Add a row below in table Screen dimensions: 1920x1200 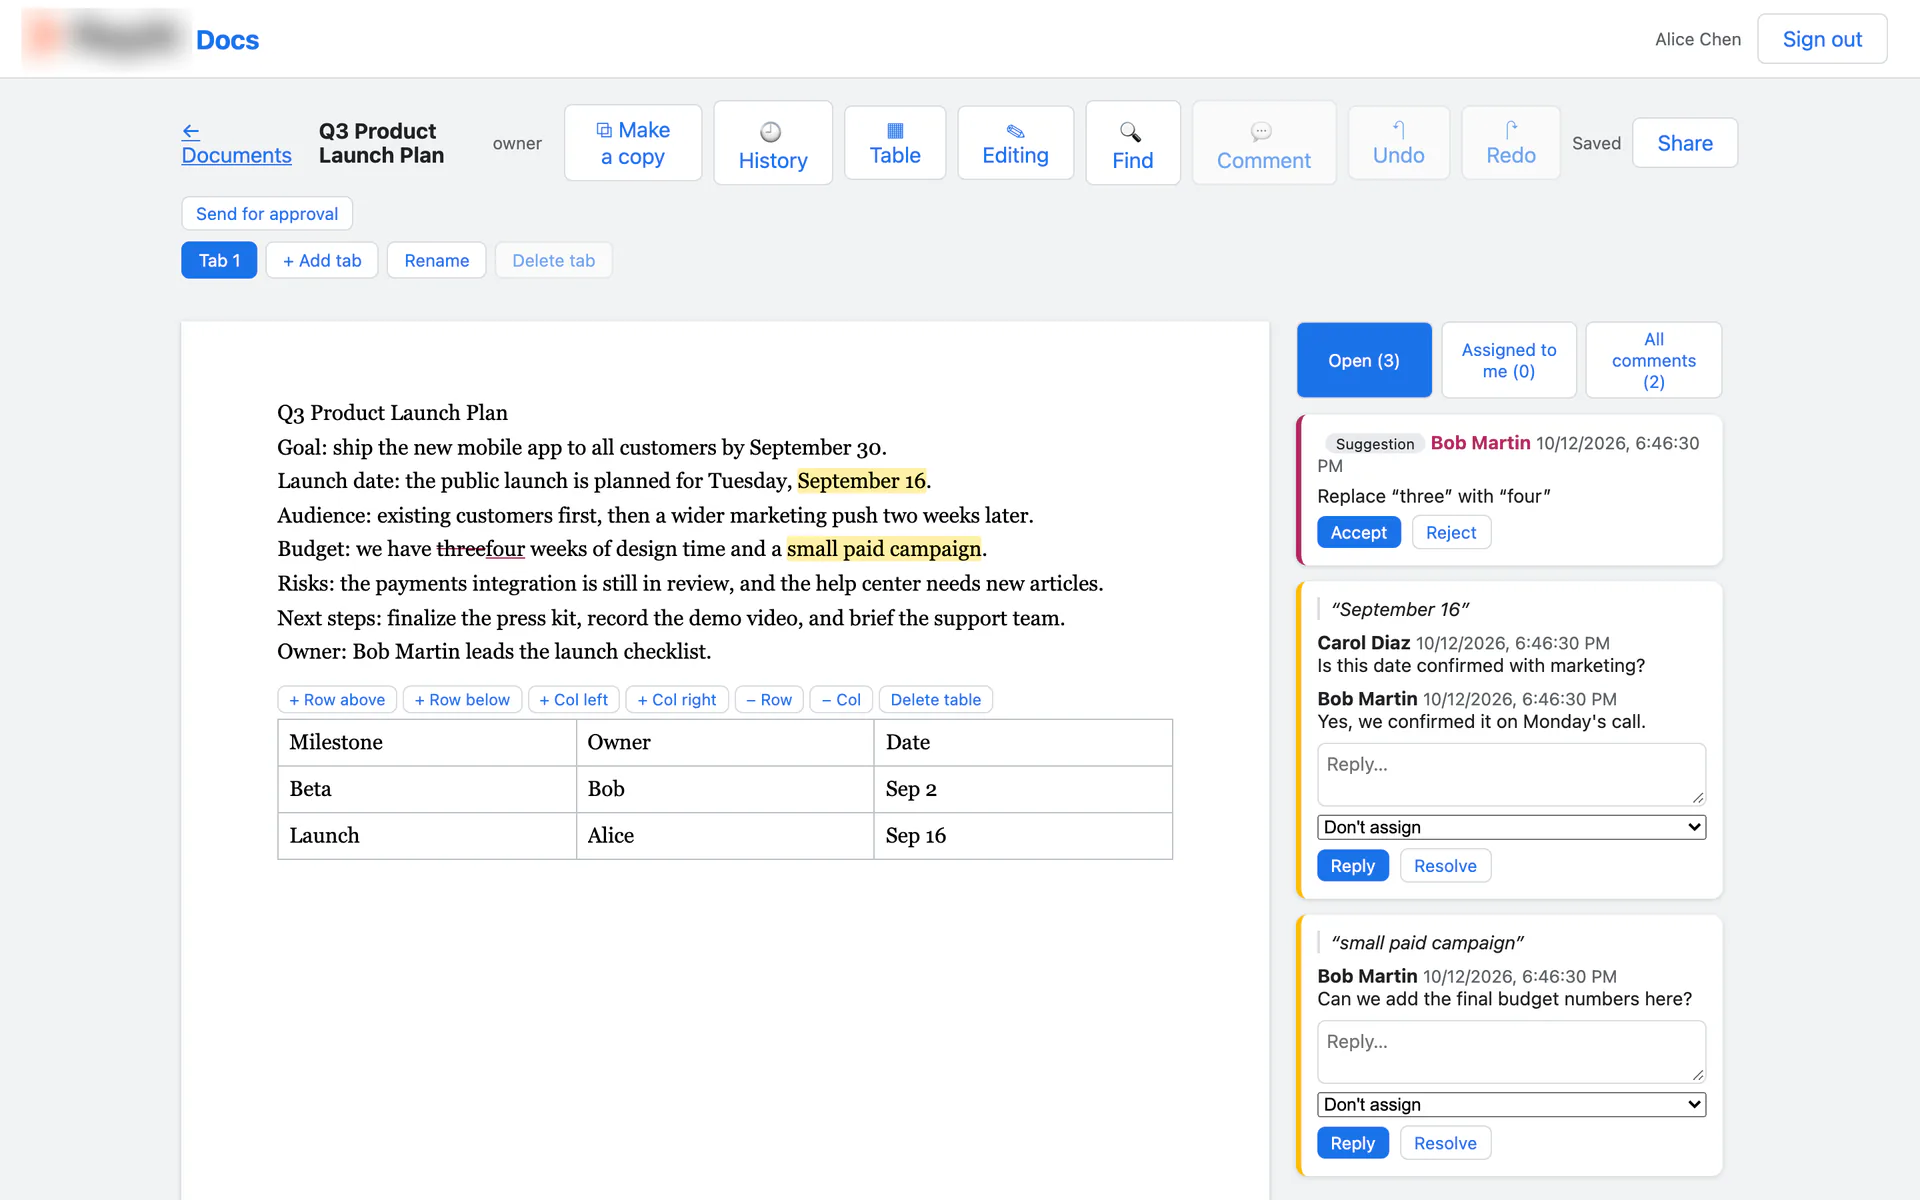(462, 699)
